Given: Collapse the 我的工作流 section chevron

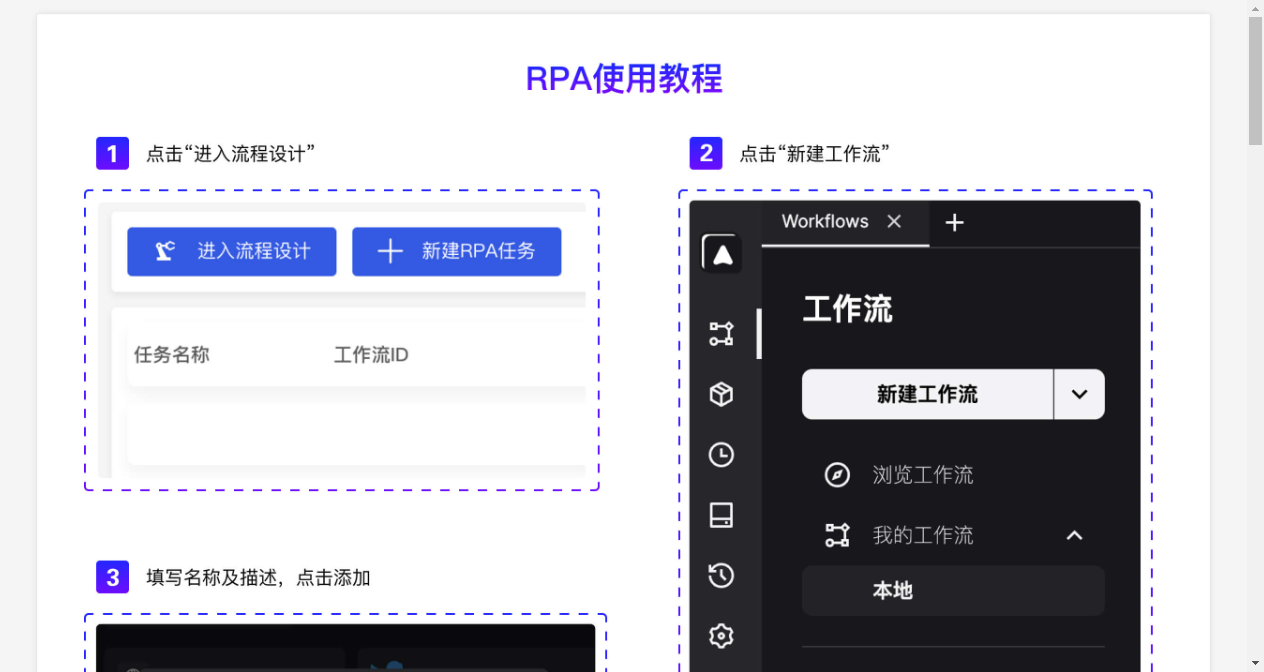Looking at the screenshot, I should pos(1075,535).
